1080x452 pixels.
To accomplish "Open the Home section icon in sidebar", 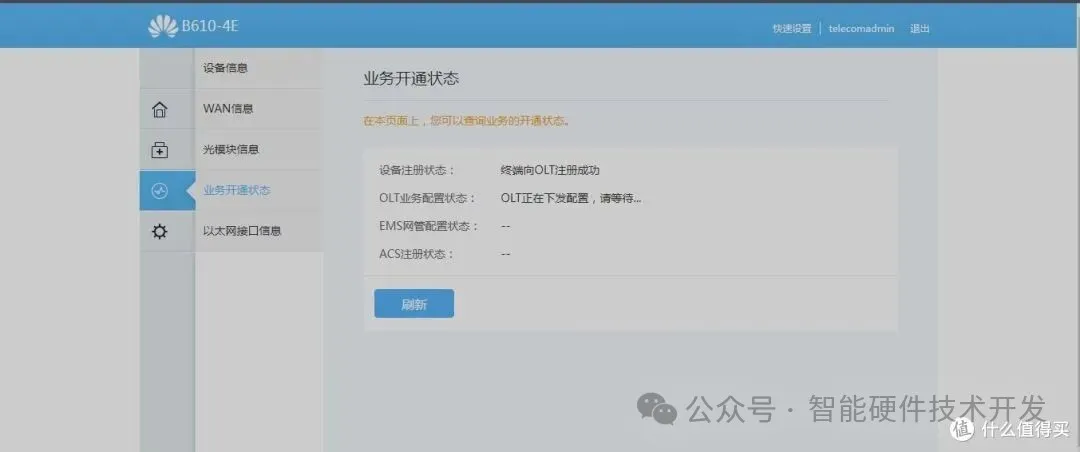I will pos(159,110).
